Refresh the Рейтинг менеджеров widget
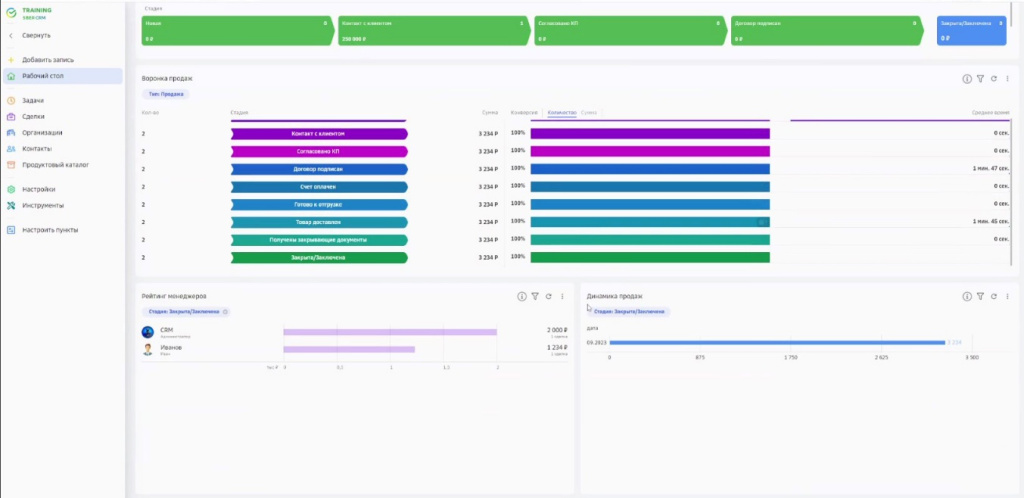The height and width of the screenshot is (498, 1024). tap(549, 297)
